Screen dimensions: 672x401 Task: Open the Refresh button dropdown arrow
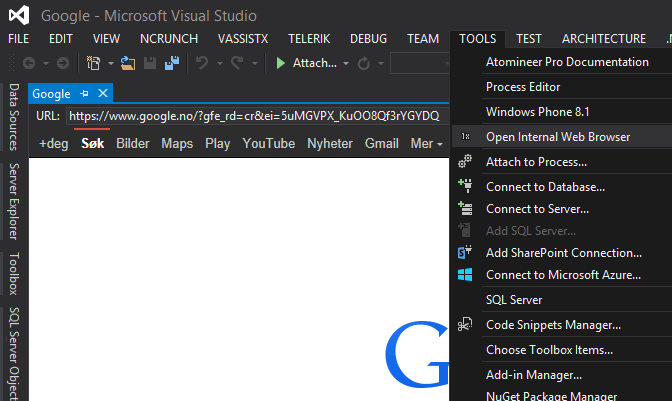[x=381, y=63]
